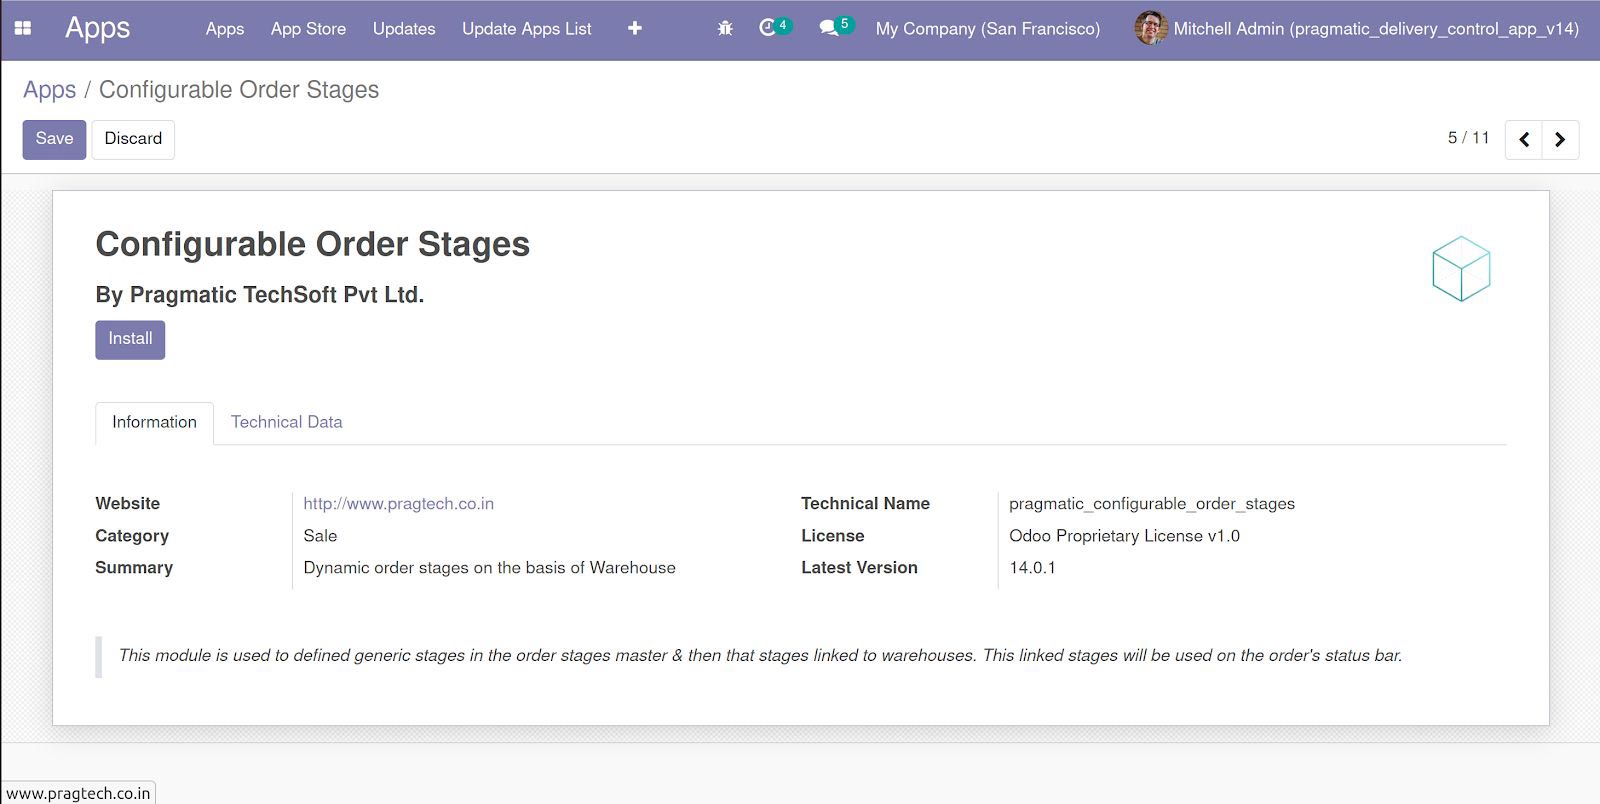Click the Sale category value
Image resolution: width=1600 pixels, height=804 pixels.
[x=320, y=536]
